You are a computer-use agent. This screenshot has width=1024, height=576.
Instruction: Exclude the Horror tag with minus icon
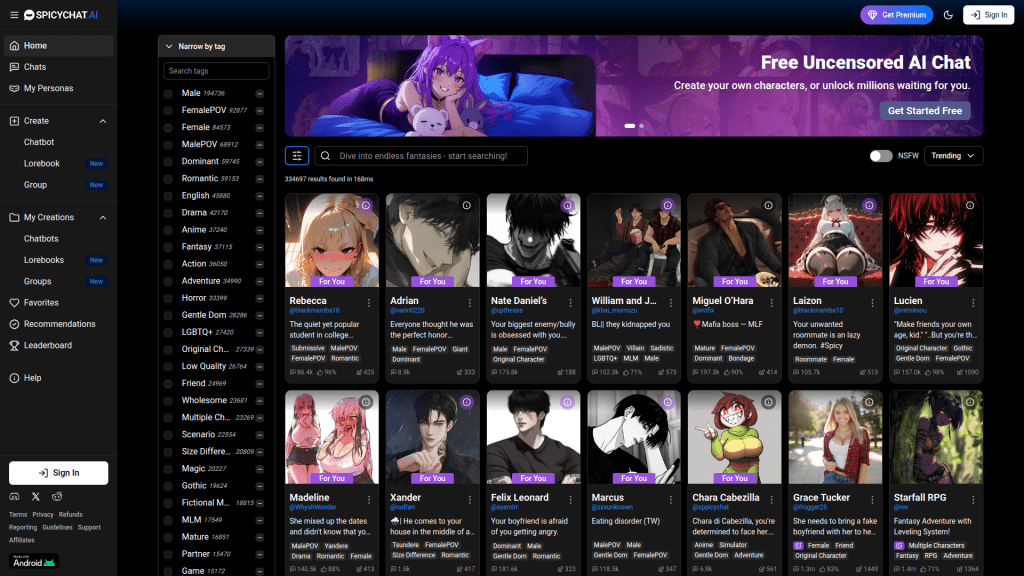pos(260,298)
